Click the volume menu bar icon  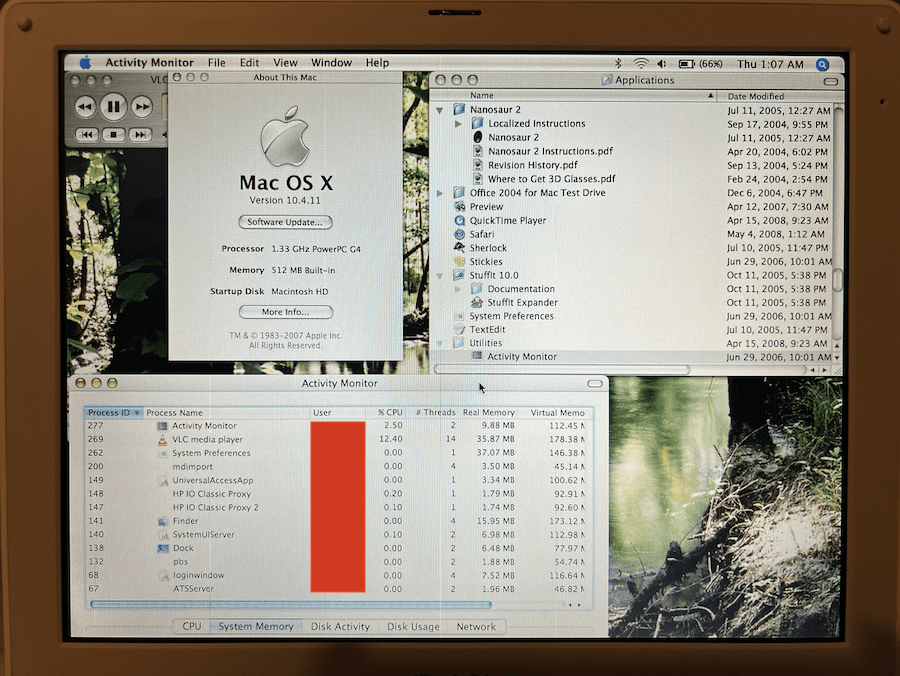coord(662,64)
